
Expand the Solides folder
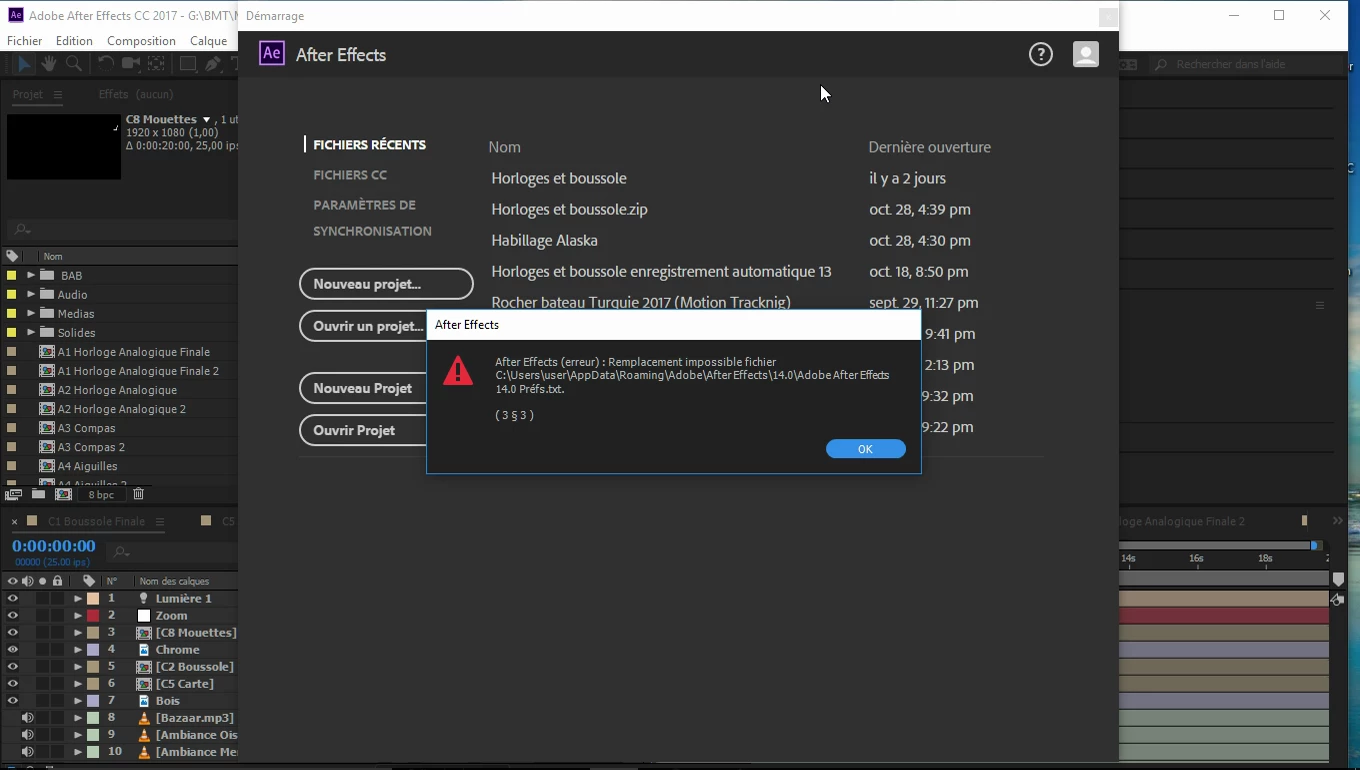[x=30, y=332]
